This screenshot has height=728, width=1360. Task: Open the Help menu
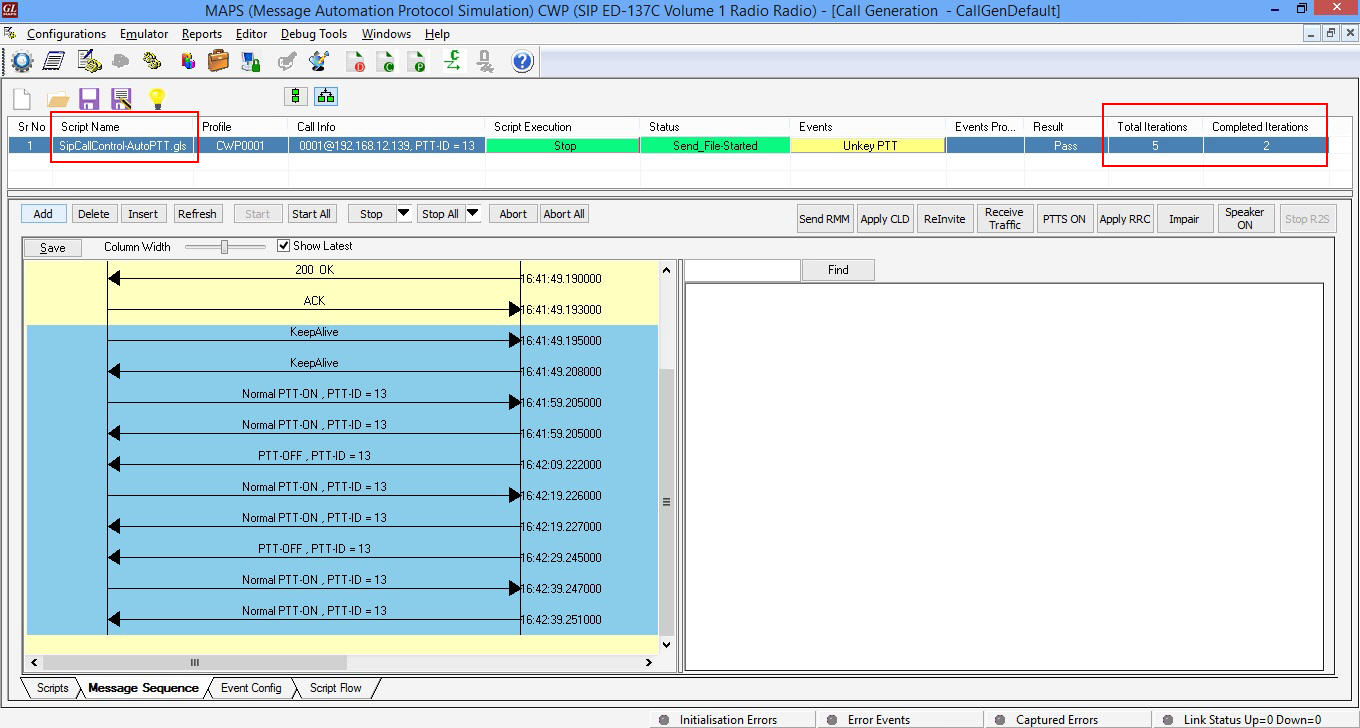437,34
